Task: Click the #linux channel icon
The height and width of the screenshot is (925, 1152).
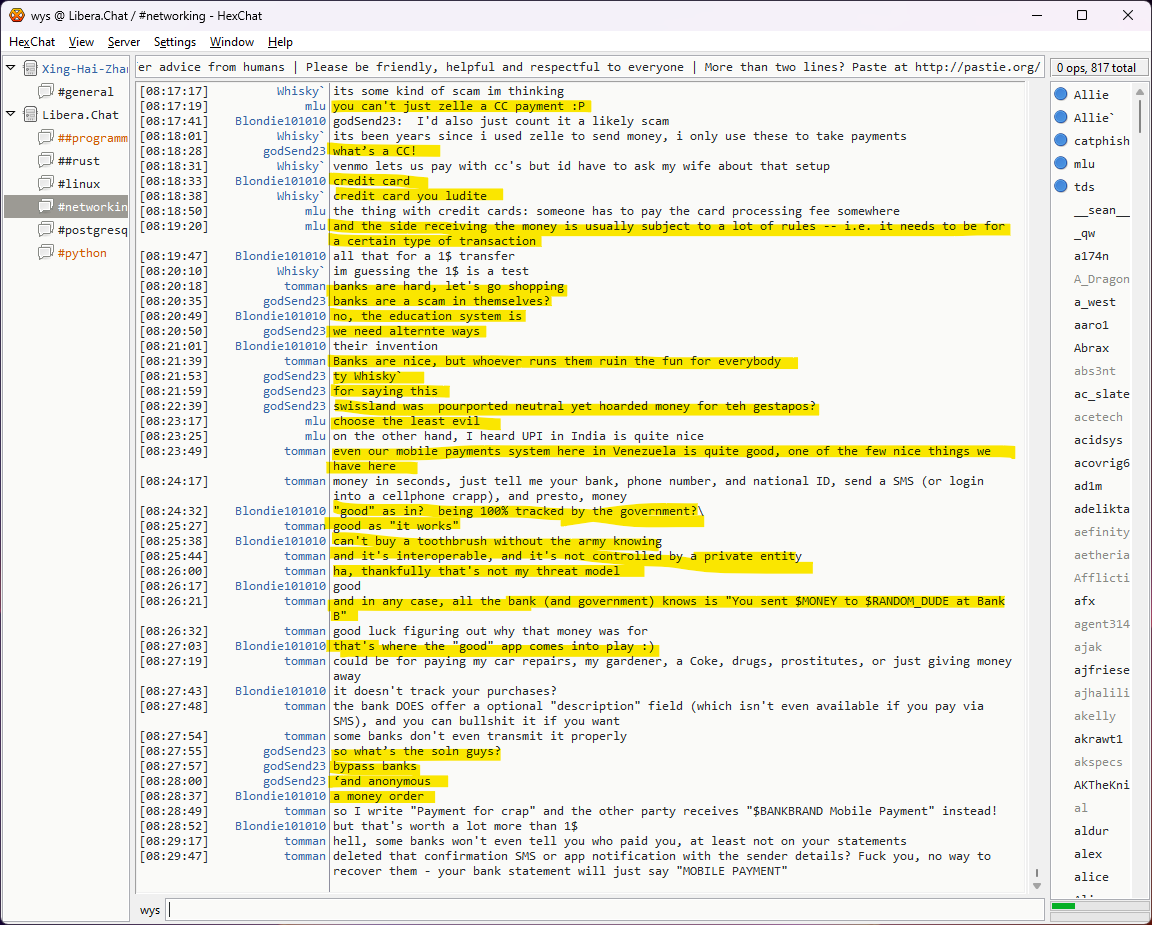Action: 45,184
